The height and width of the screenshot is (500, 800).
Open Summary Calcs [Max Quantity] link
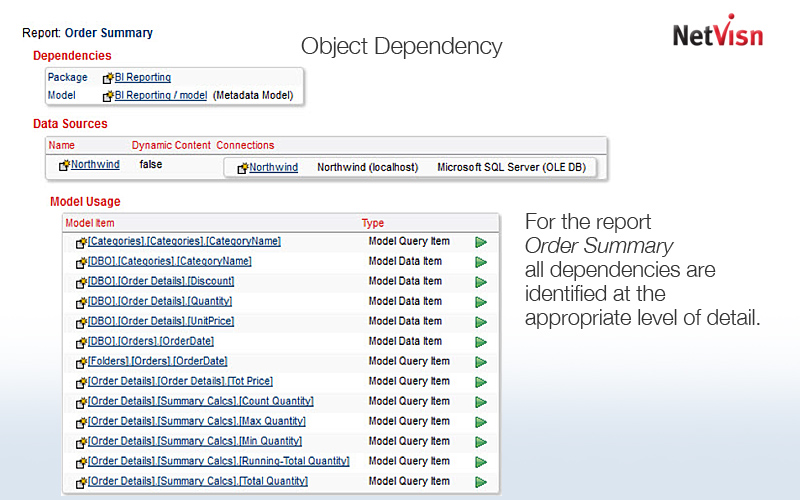tap(196, 421)
